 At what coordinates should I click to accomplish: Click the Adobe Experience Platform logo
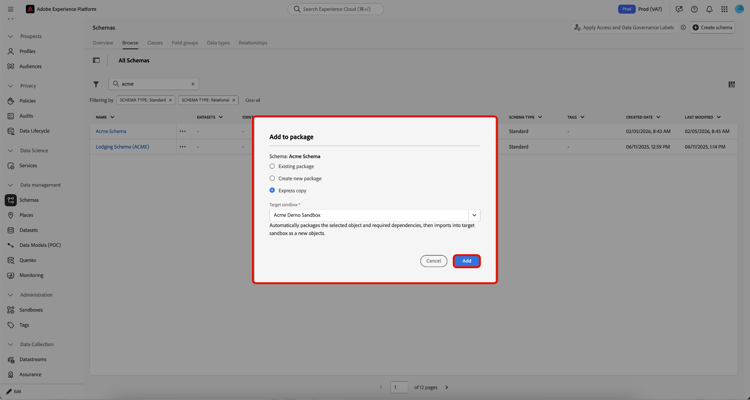pyautogui.click(x=30, y=9)
